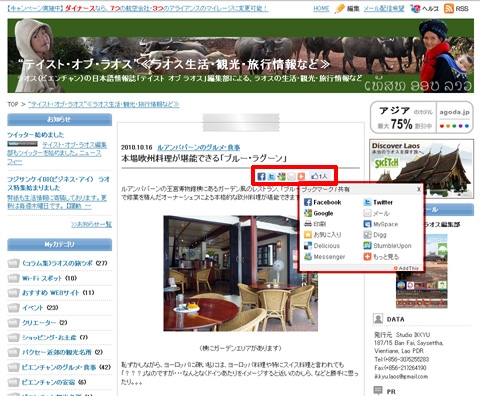480x396 pixels.
Task: Click the orange plus AddThis icon in the share bar
Action: point(301,176)
